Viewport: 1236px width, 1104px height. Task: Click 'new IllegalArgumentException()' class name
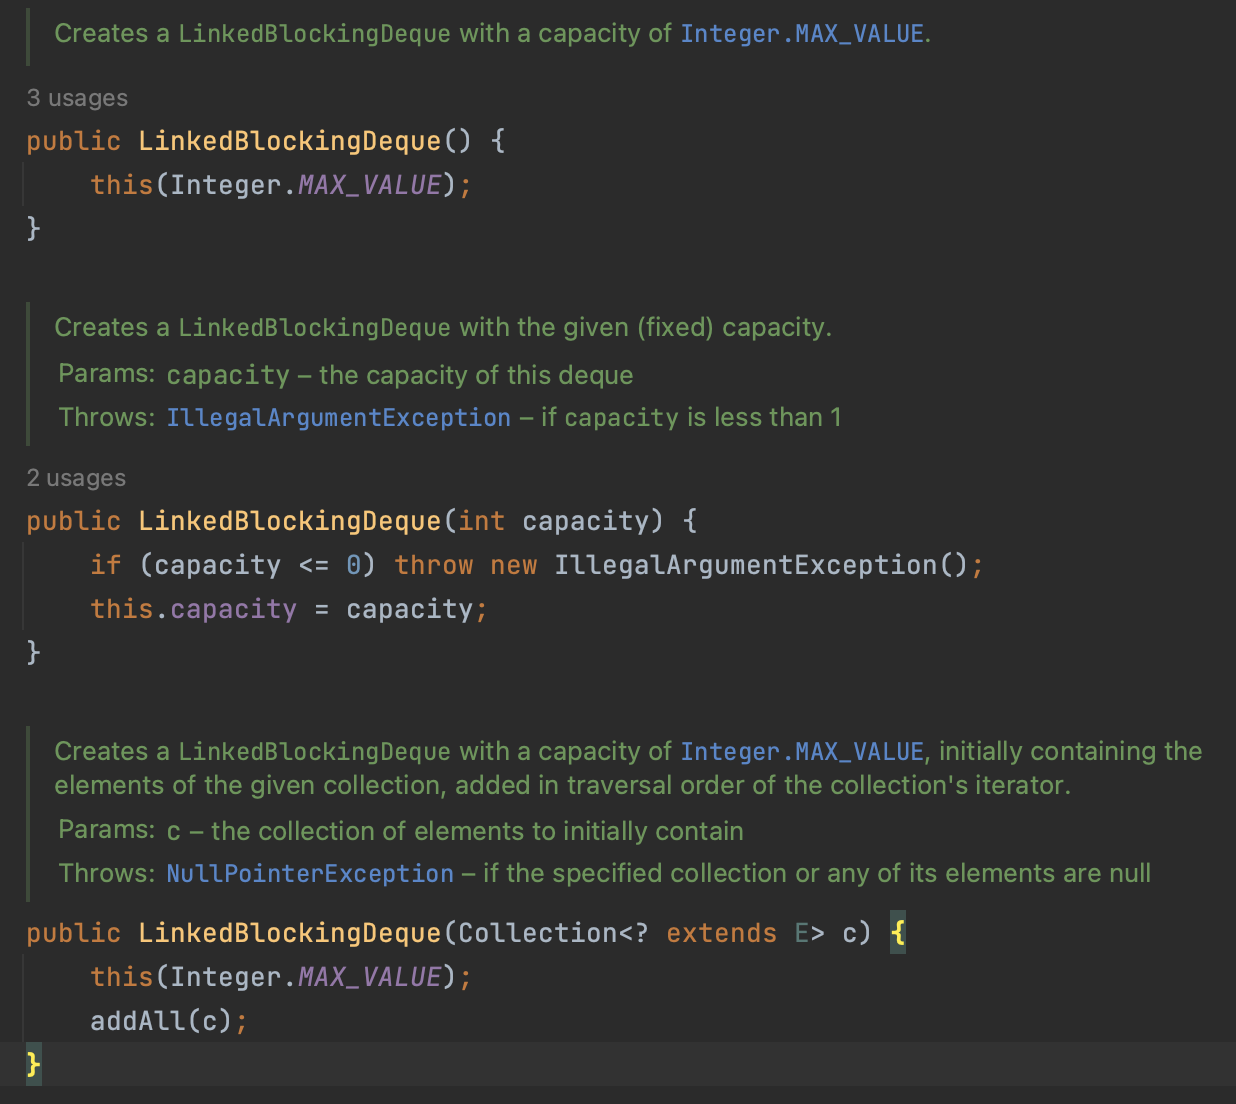click(x=746, y=565)
